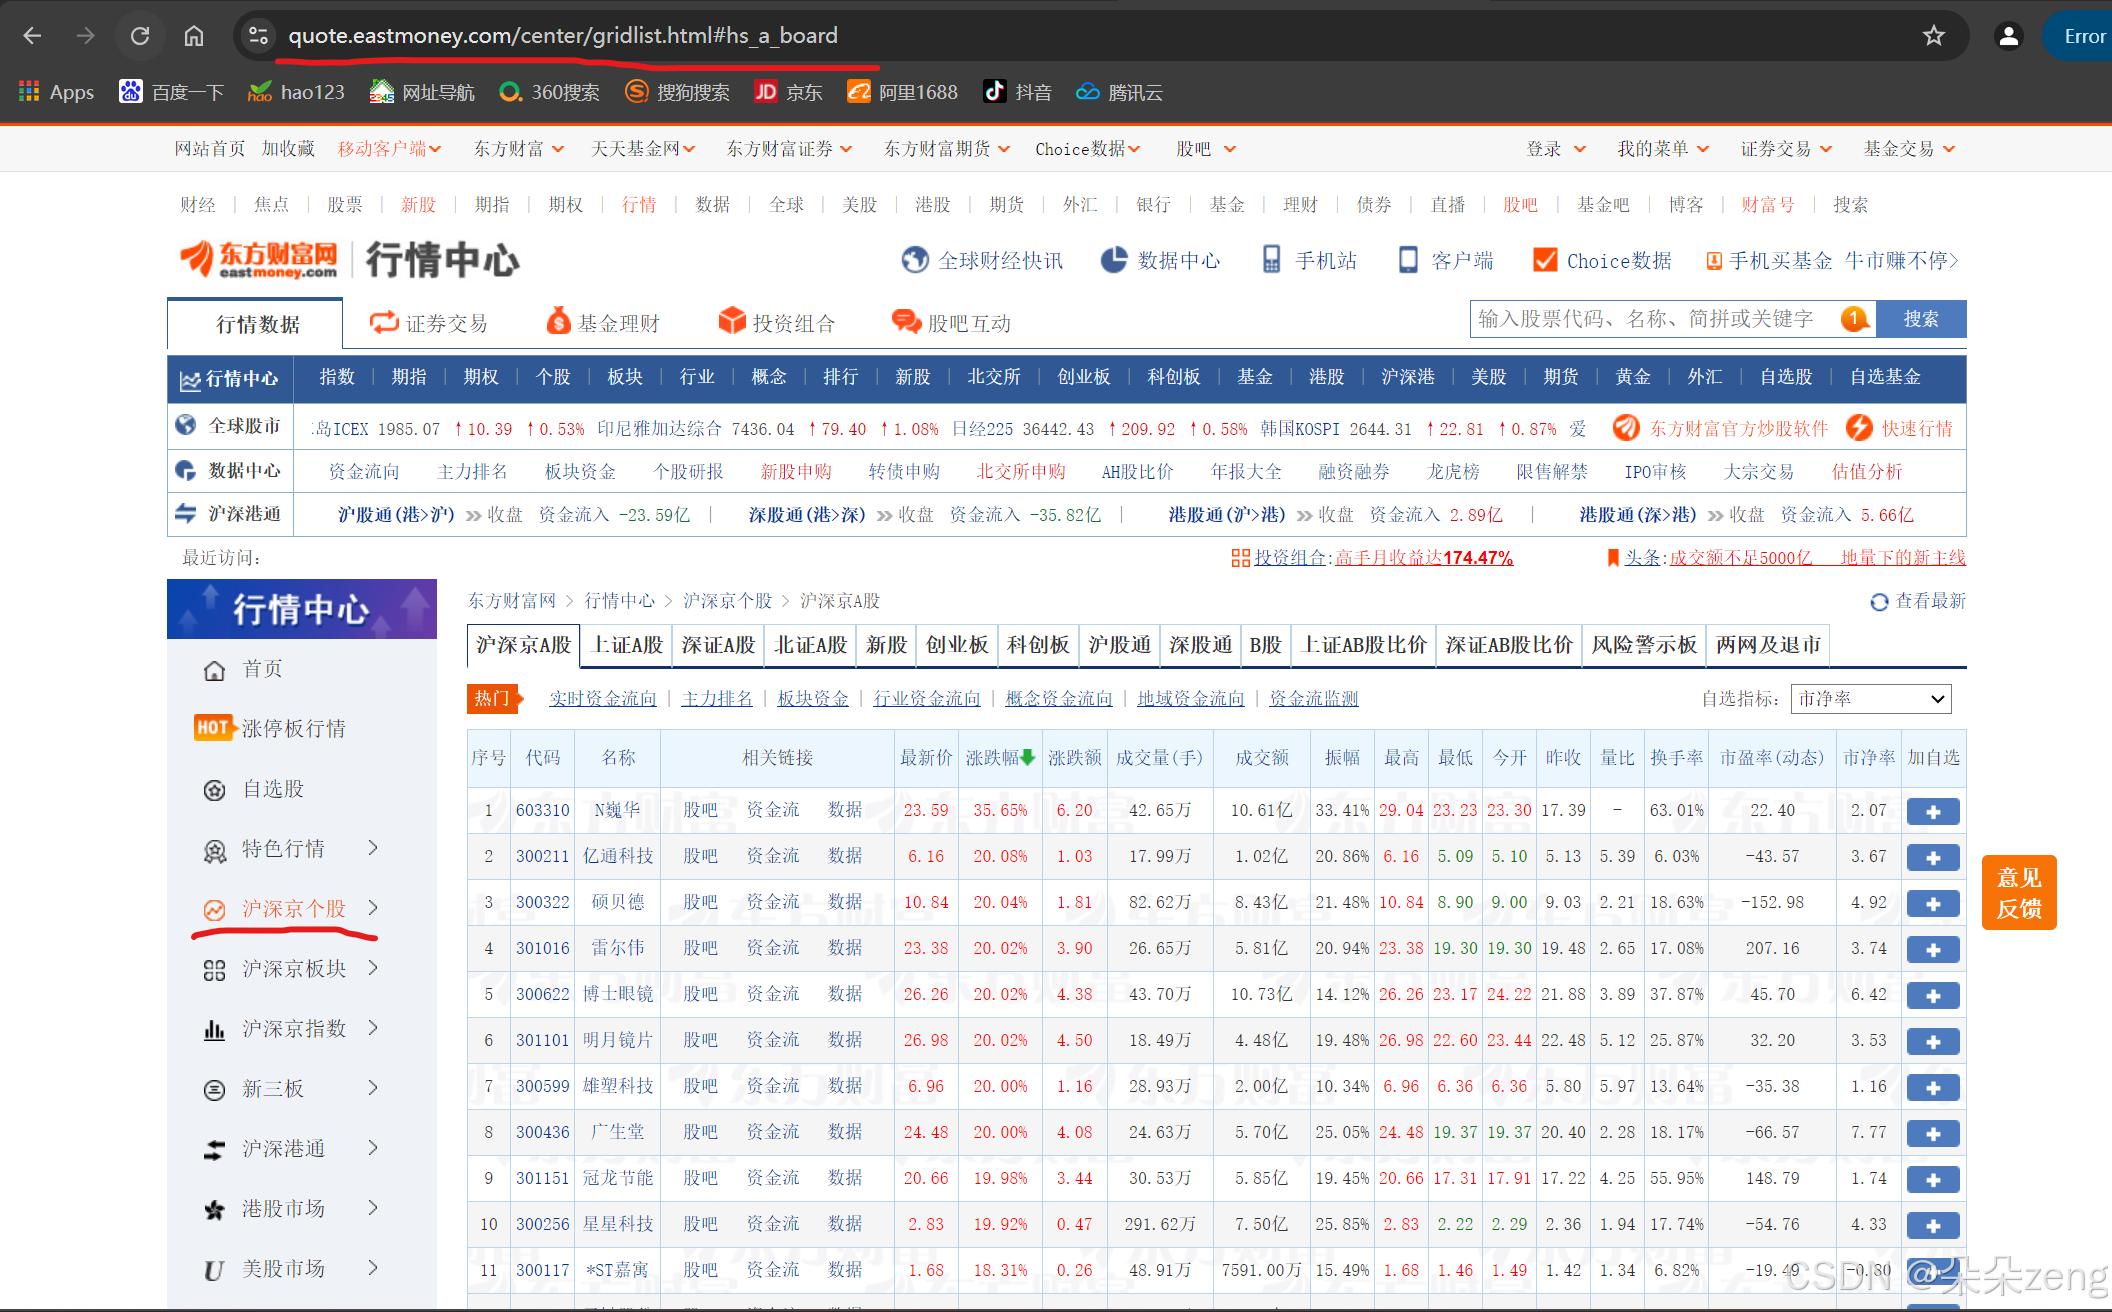Switch to the 创业板 tab
The width and height of the screenshot is (2112, 1312).
957,645
